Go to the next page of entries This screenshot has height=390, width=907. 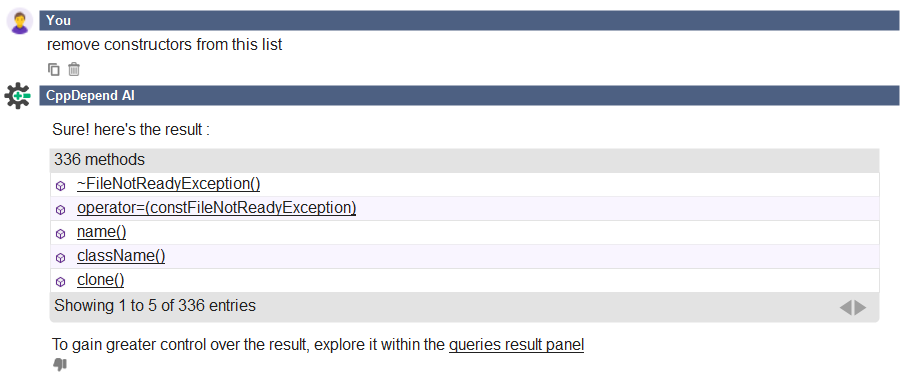(x=861, y=307)
